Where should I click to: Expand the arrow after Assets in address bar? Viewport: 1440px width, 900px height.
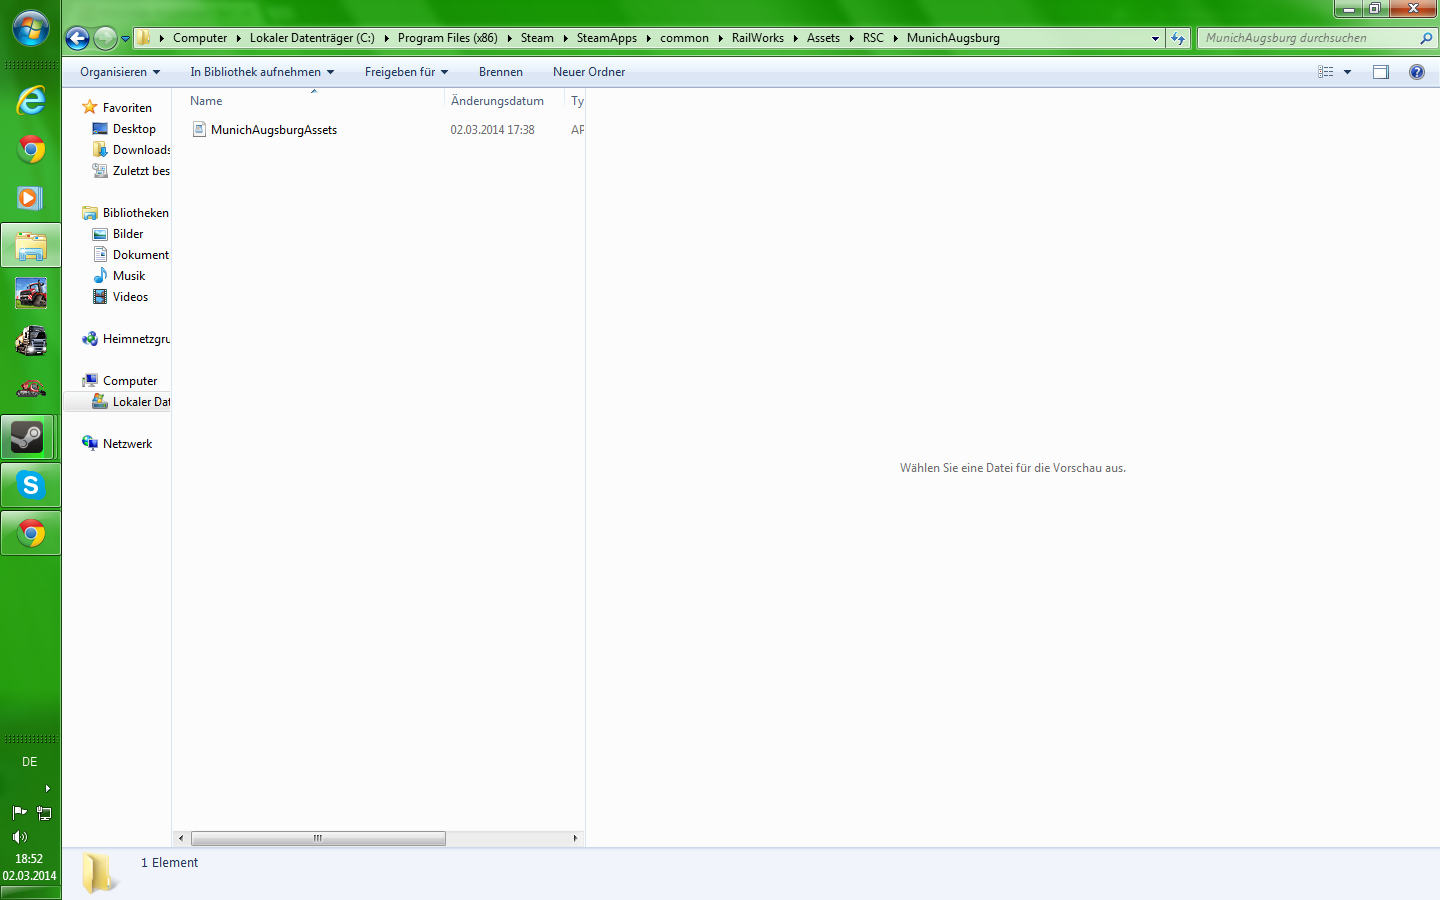851,38
